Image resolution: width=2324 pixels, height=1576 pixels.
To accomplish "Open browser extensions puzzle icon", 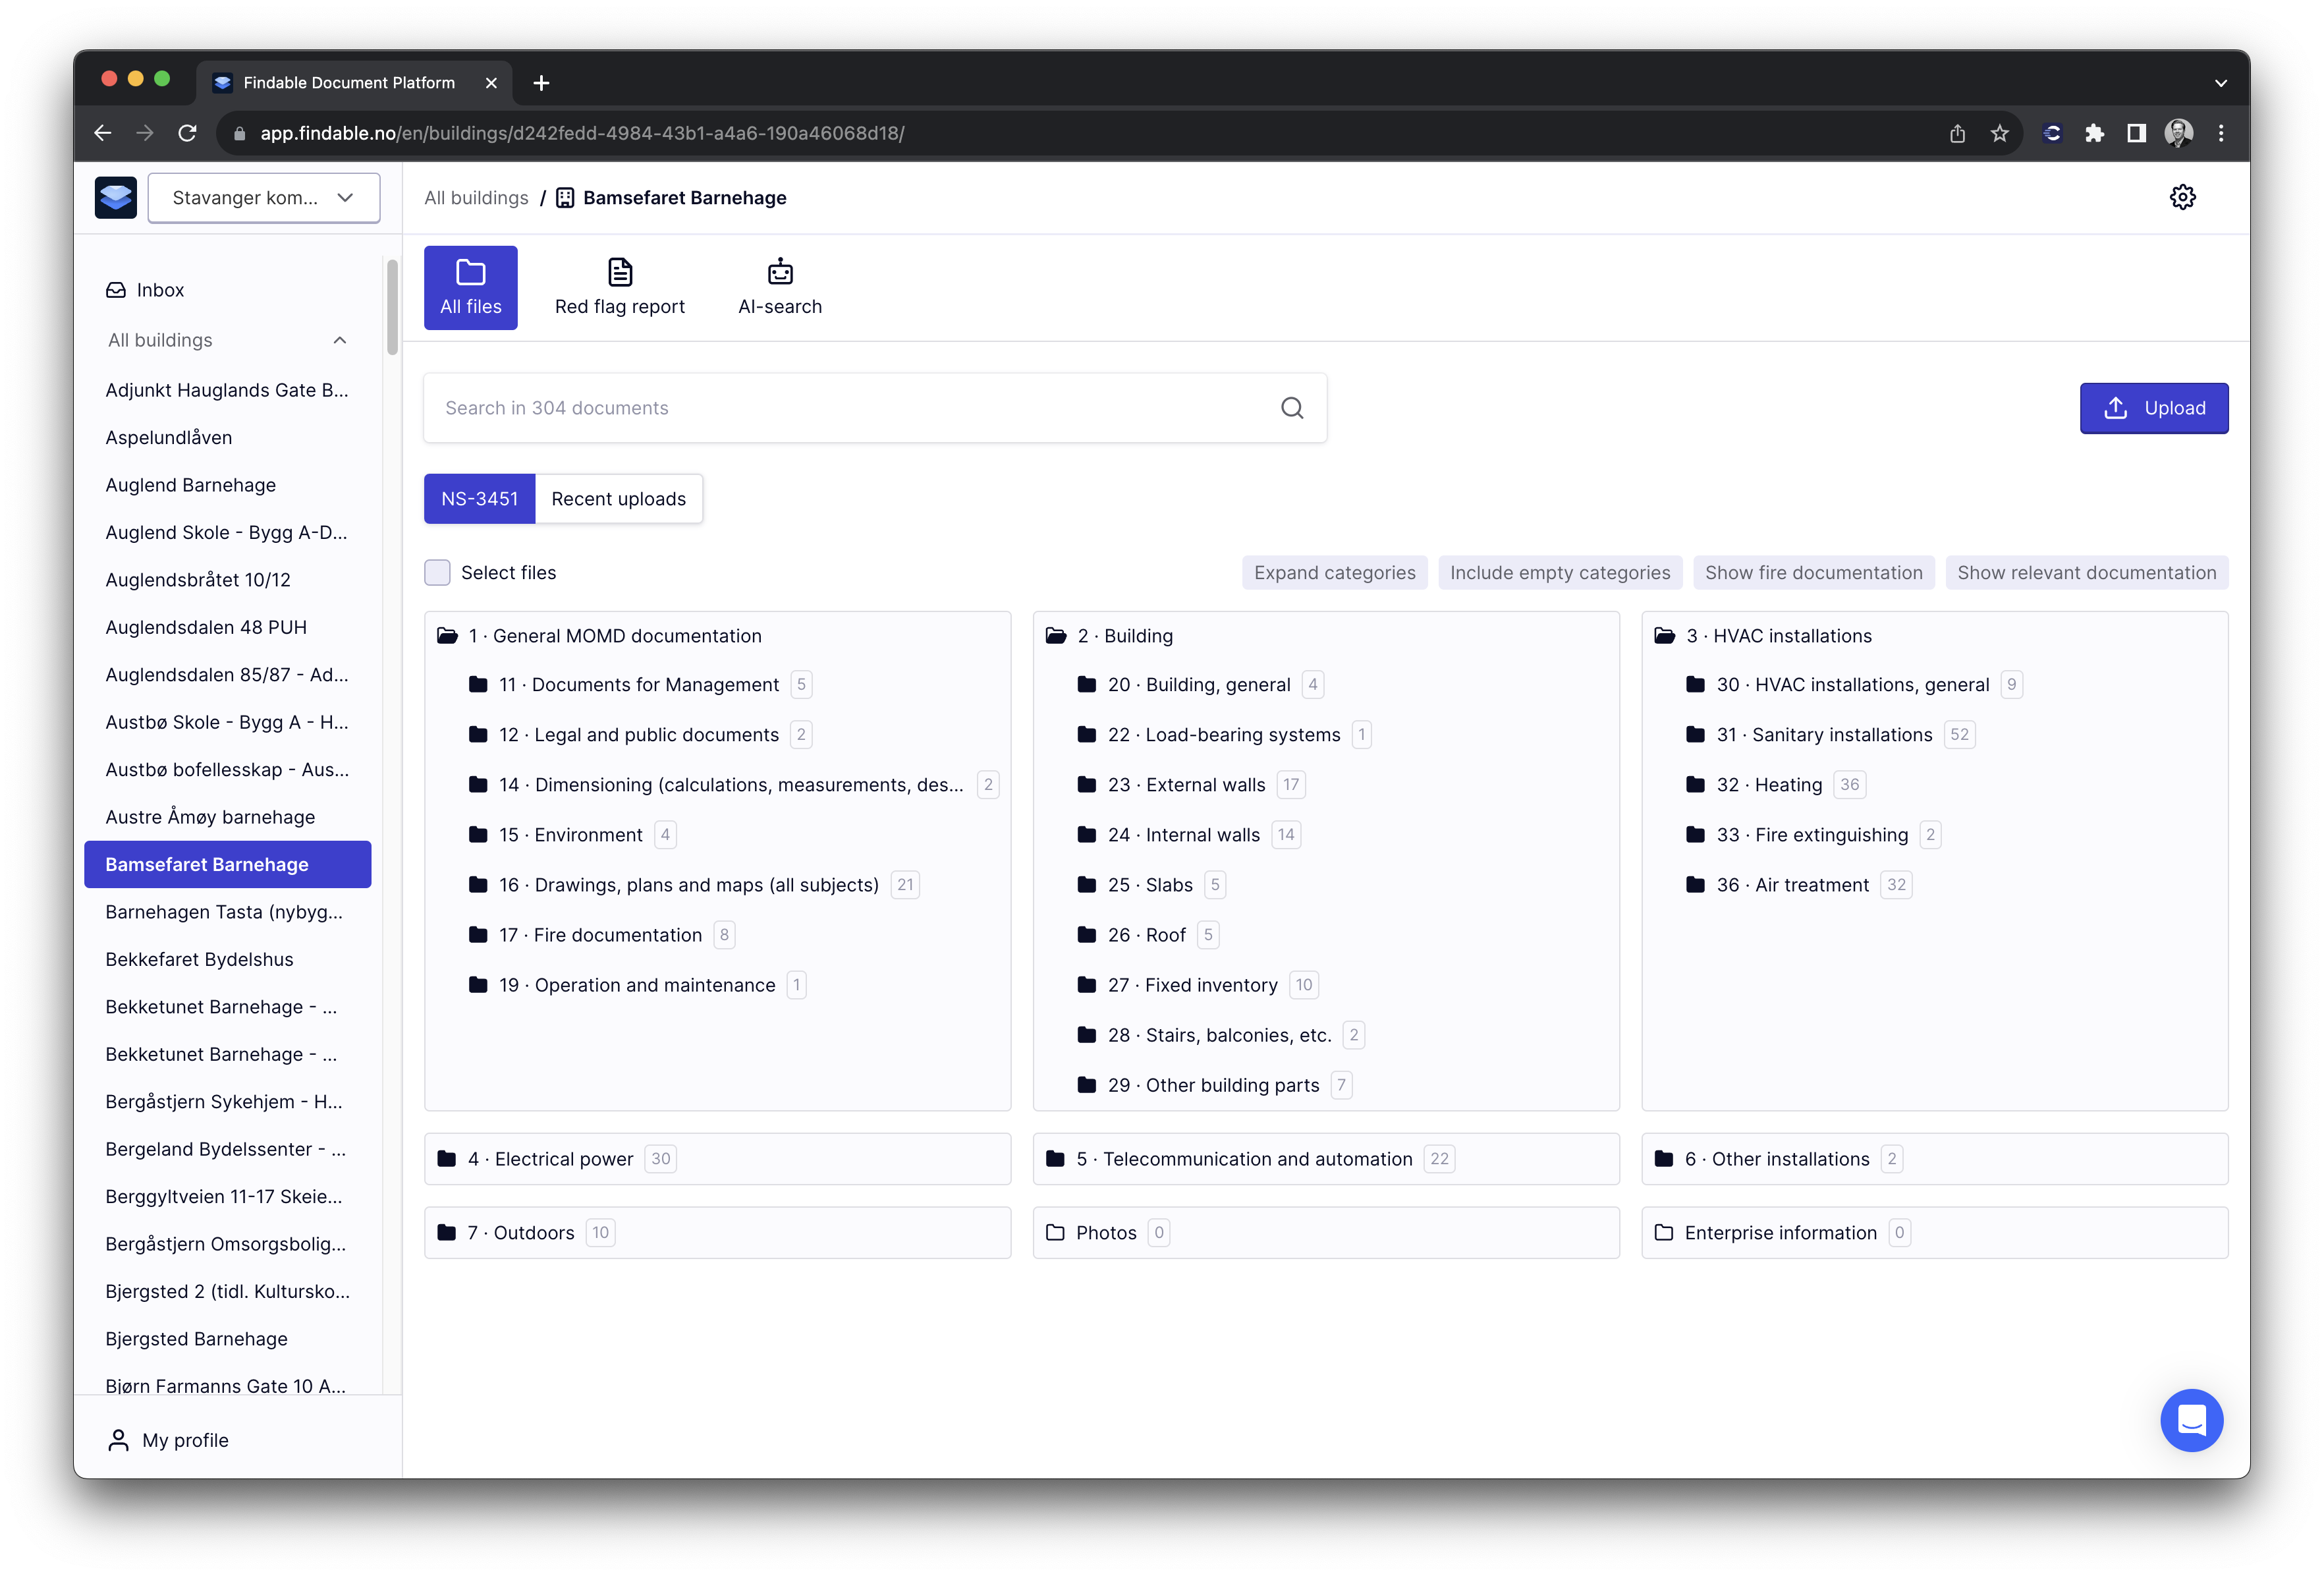I will tap(2094, 133).
